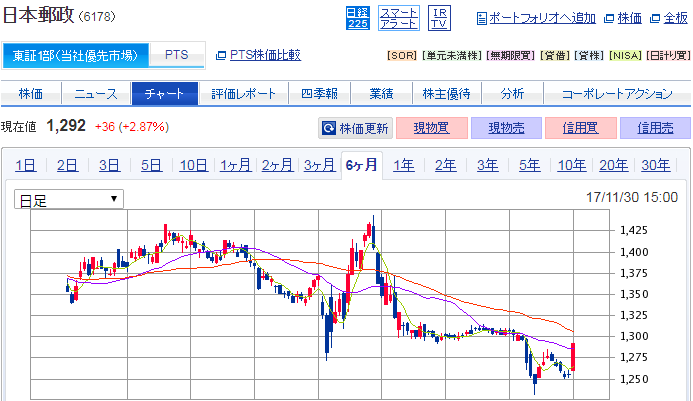
Task: Select the 1年 chart period
Action: coord(404,166)
